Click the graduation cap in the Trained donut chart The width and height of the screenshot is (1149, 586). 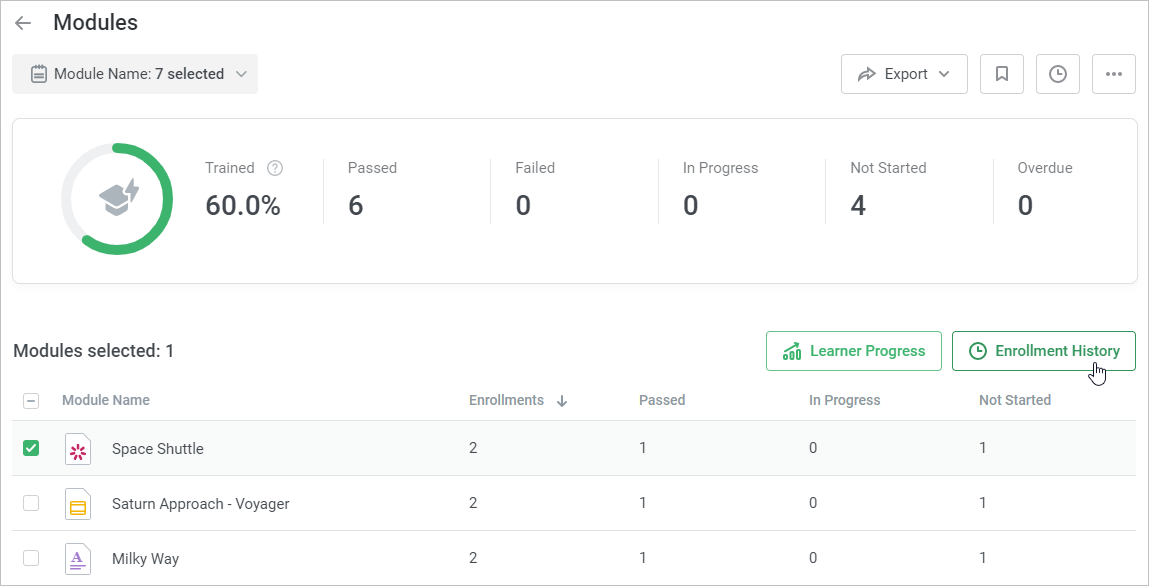point(117,198)
